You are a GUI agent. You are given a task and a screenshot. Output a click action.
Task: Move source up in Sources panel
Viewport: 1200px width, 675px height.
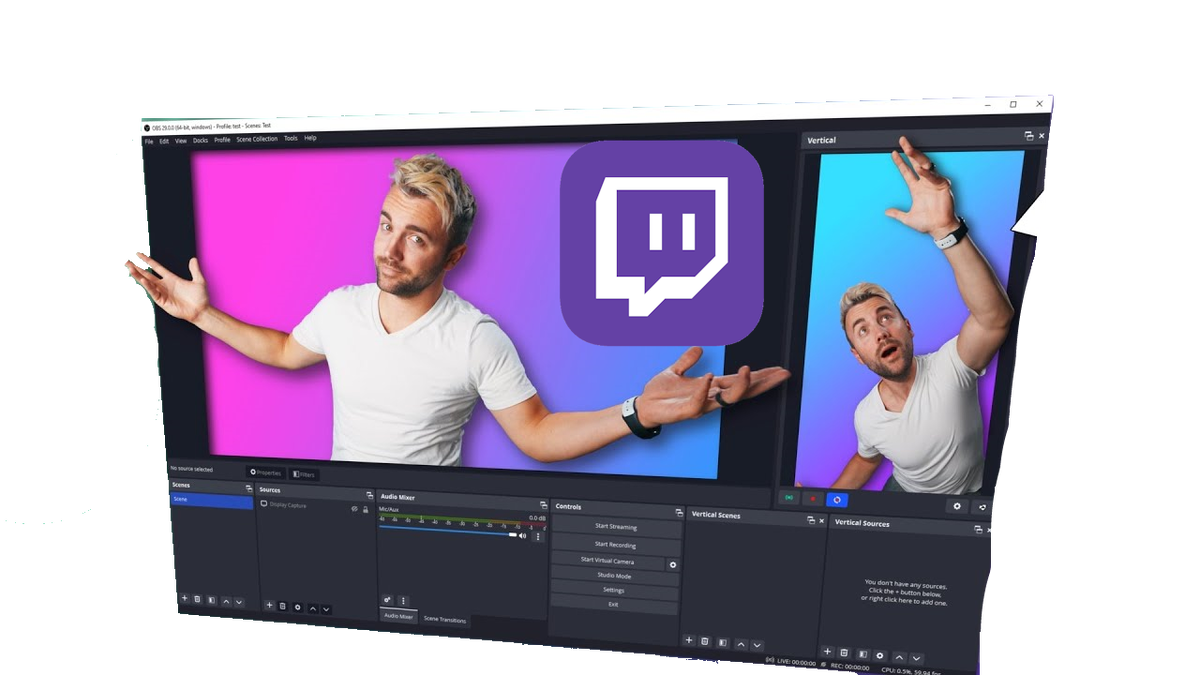click(312, 608)
